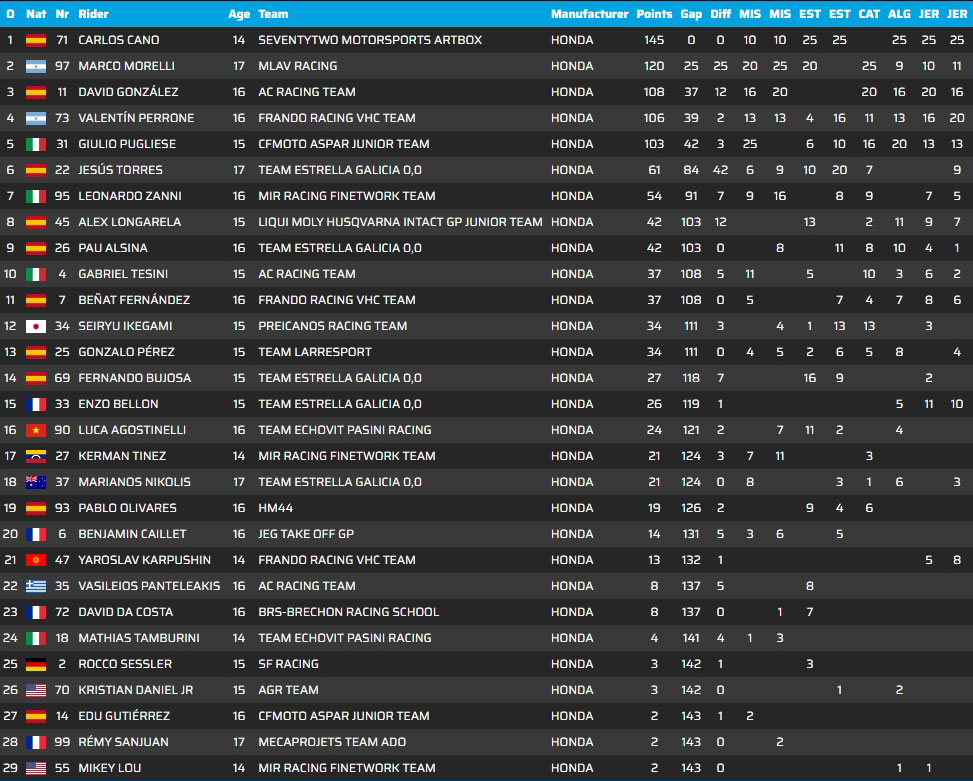This screenshot has height=781, width=973.
Task: Click the US flag beside Mikey Lou
Action: (36, 768)
